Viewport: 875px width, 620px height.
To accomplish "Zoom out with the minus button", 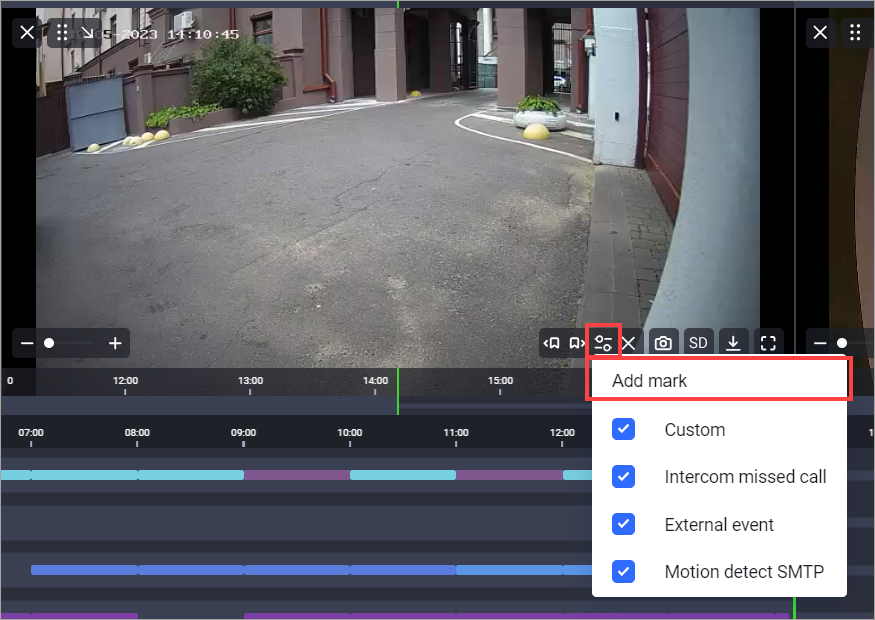I will coord(27,343).
